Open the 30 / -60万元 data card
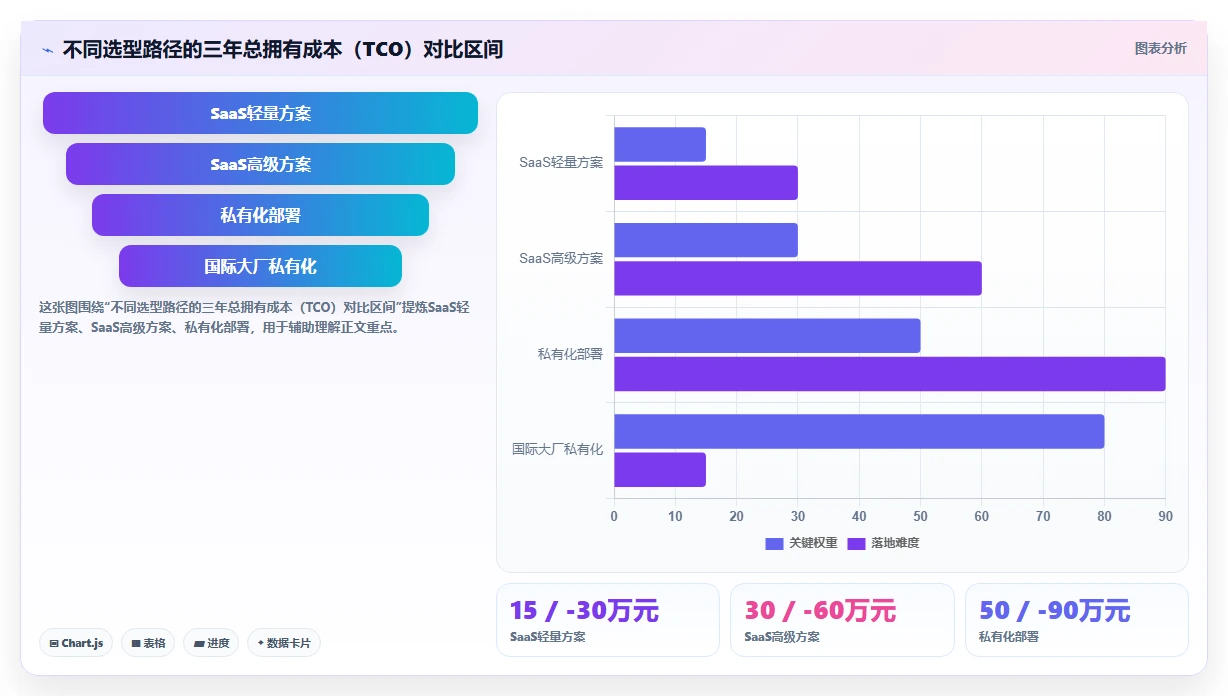Screen dimensions: 1228x696 point(842,620)
